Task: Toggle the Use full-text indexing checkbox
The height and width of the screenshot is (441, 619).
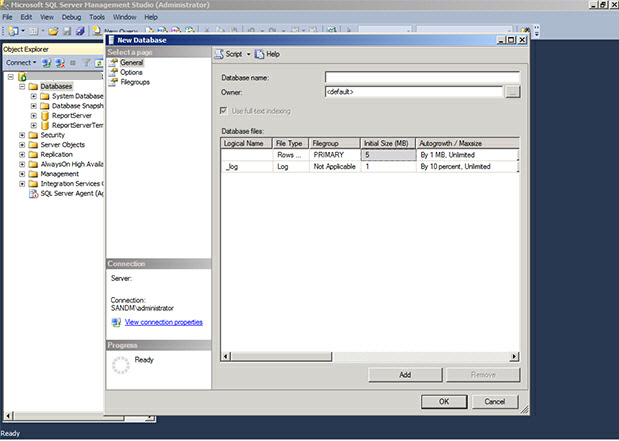Action: tap(223, 111)
